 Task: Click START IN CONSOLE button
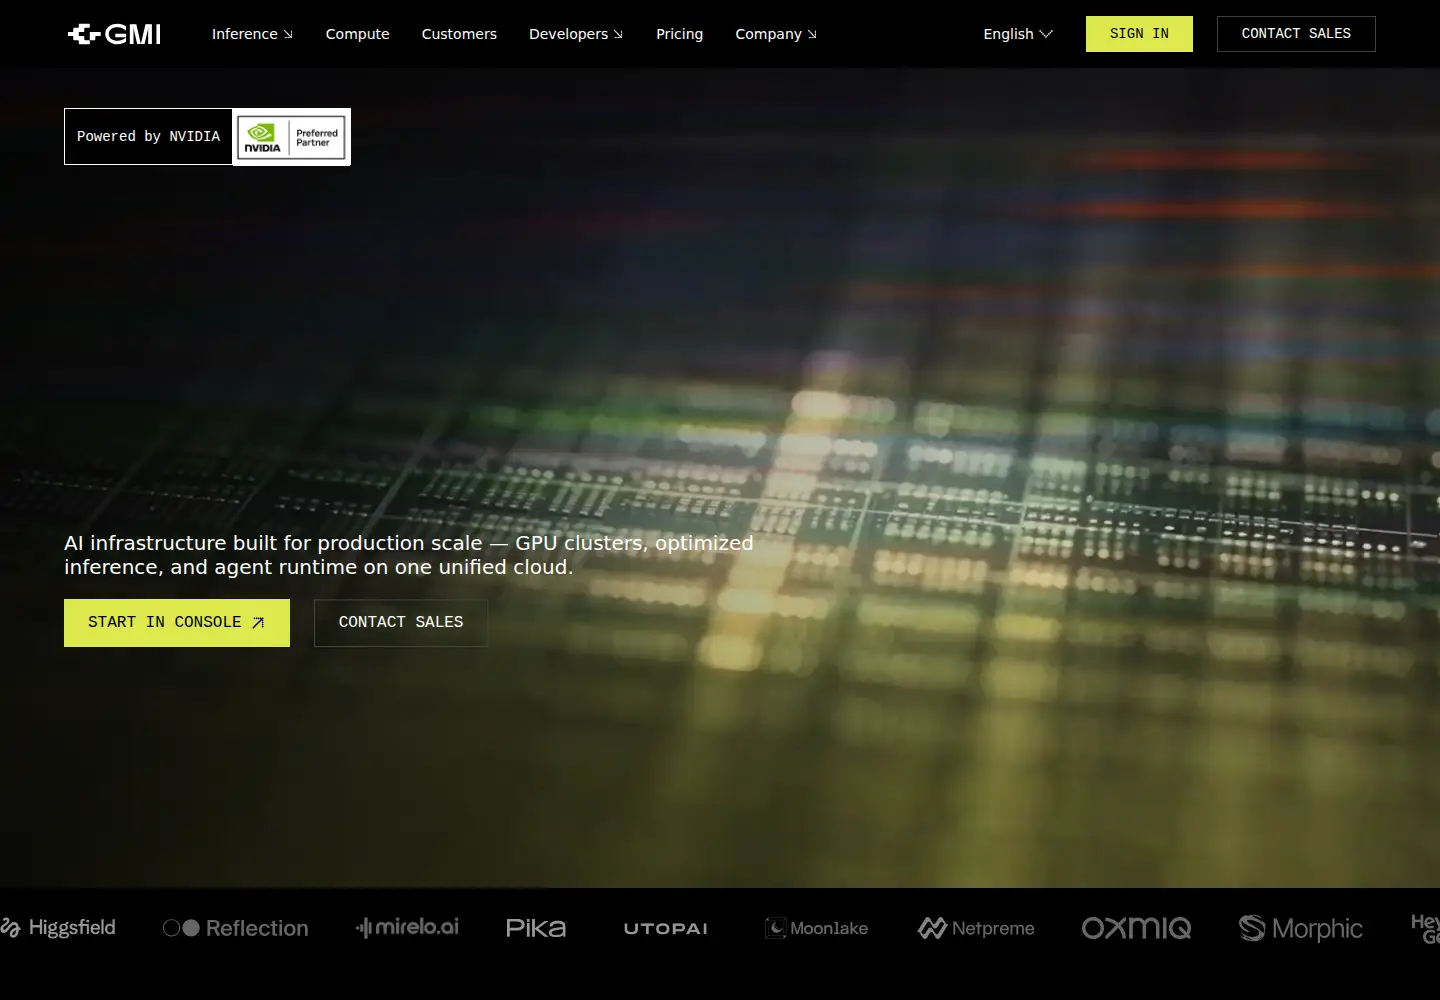click(177, 623)
